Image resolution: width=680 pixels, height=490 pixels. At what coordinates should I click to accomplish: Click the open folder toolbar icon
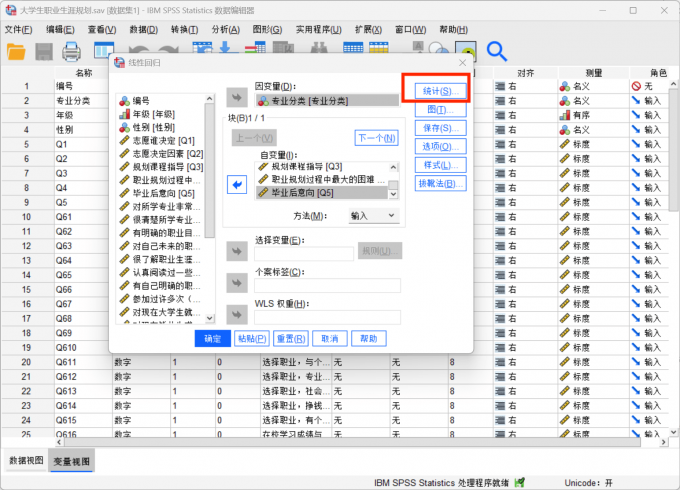17,51
